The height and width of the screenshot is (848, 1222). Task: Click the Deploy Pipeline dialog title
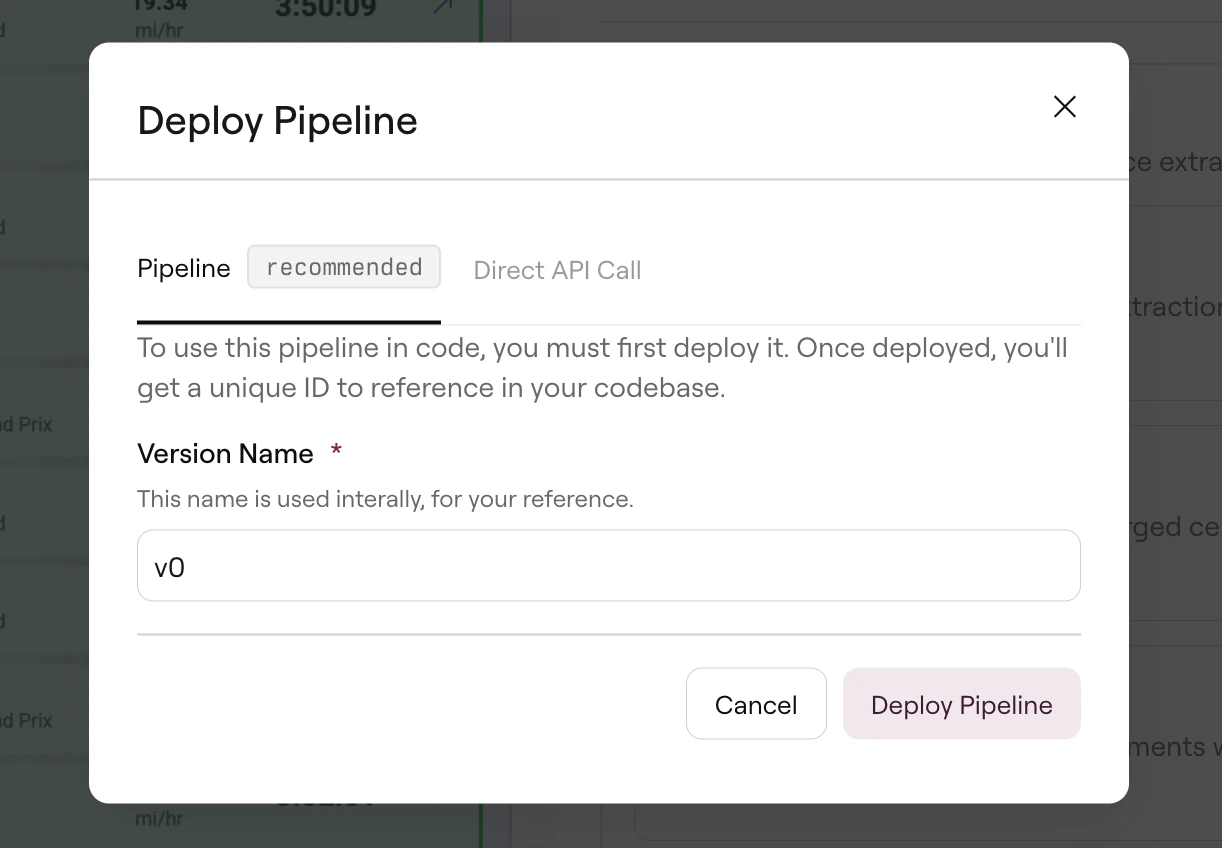pyautogui.click(x=278, y=120)
